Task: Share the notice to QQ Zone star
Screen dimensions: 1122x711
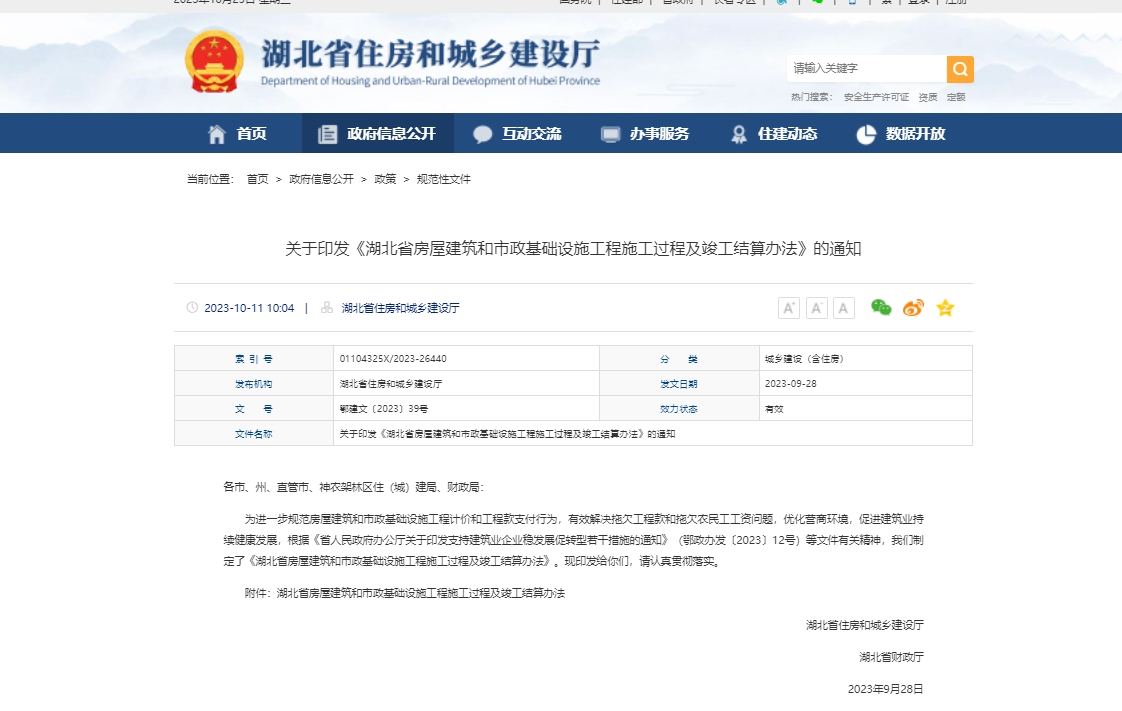Action: pos(945,308)
